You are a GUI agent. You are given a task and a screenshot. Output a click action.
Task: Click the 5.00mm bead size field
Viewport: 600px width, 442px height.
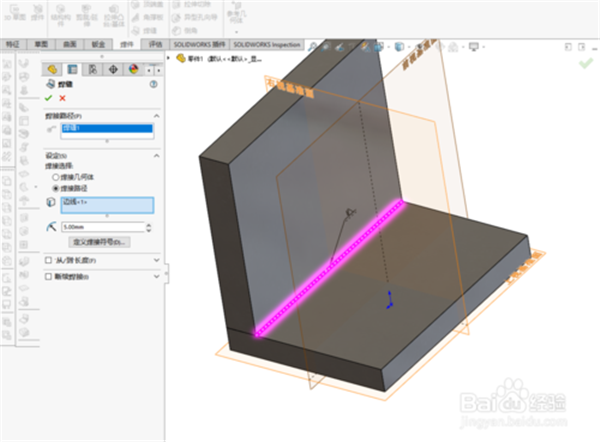click(x=102, y=227)
